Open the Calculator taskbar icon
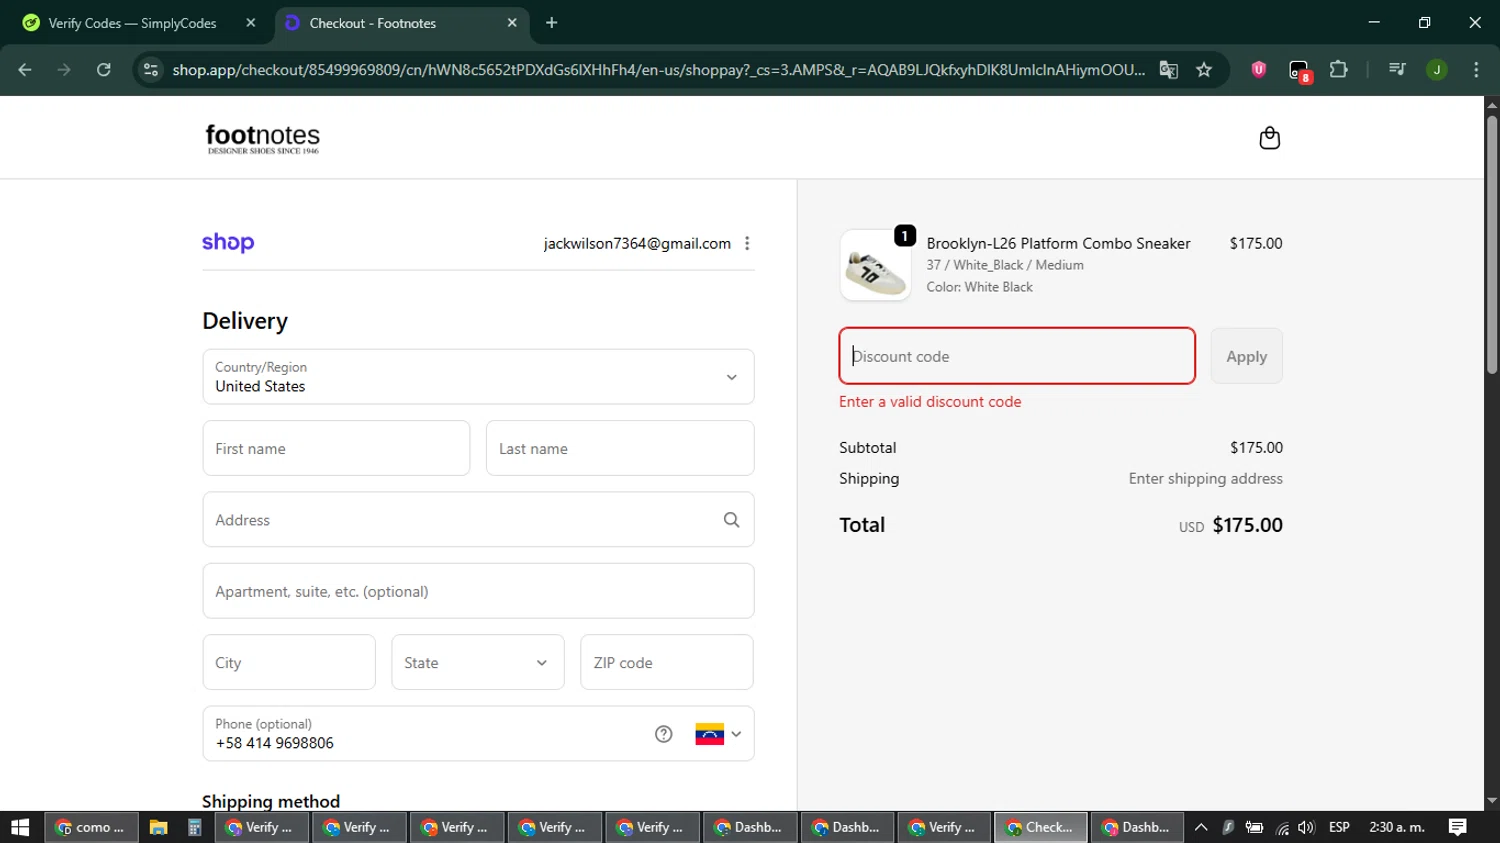Viewport: 1500px width, 843px height. [x=195, y=827]
